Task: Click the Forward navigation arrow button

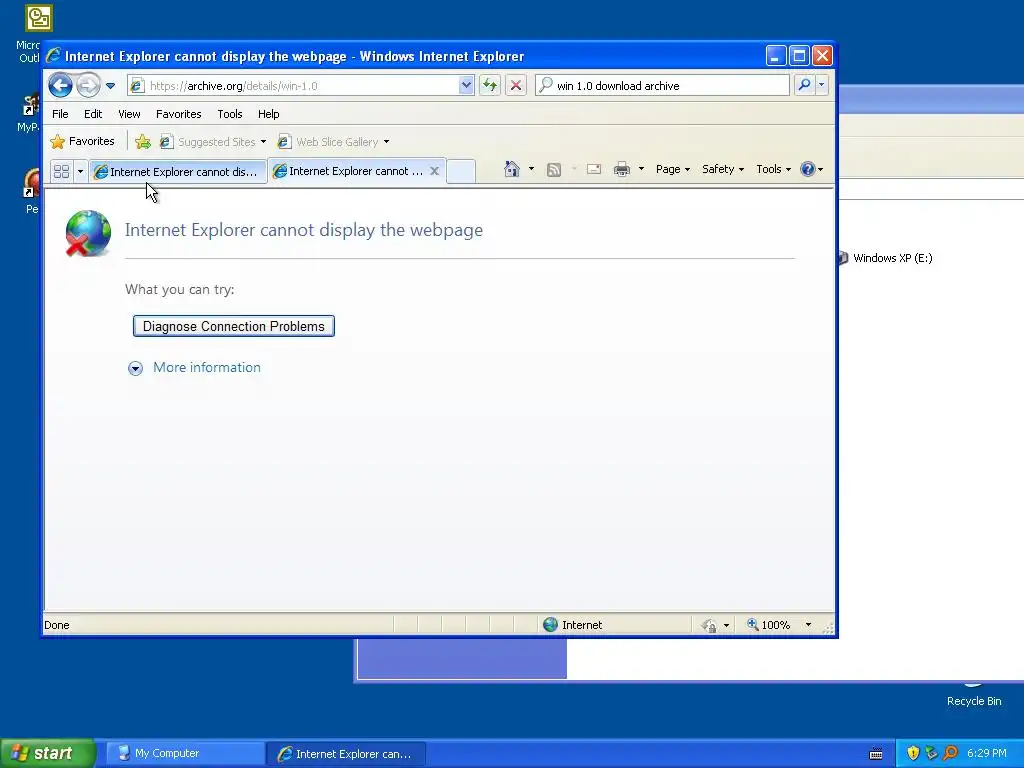Action: 88,86
